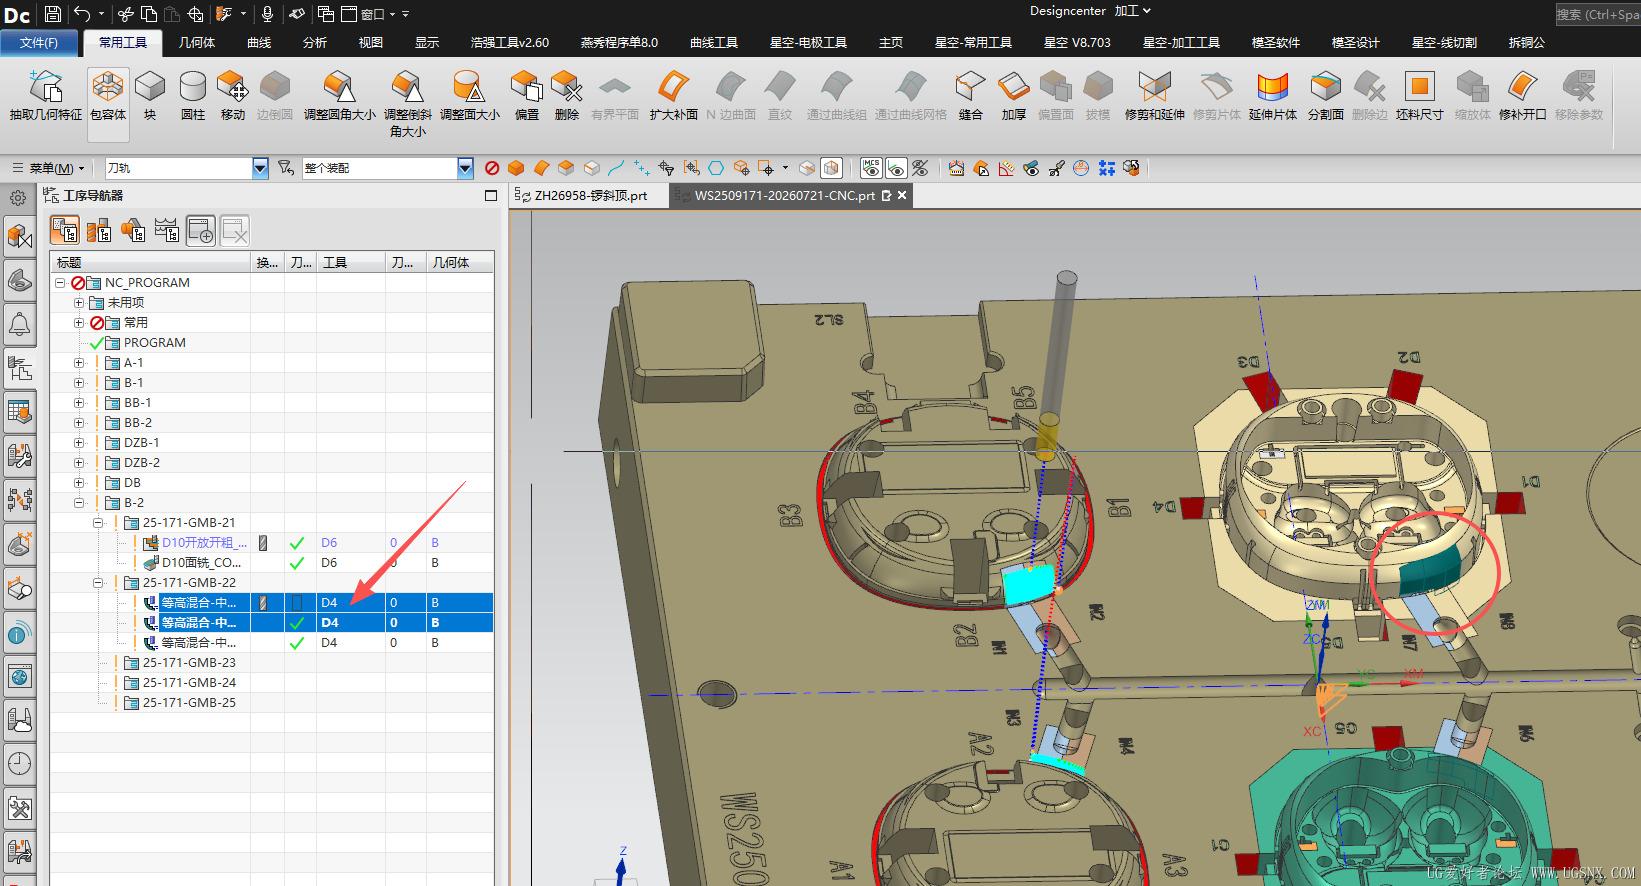The width and height of the screenshot is (1641, 886).
Task: Collapse the 25-171-GMB-22 group
Action: point(98,583)
